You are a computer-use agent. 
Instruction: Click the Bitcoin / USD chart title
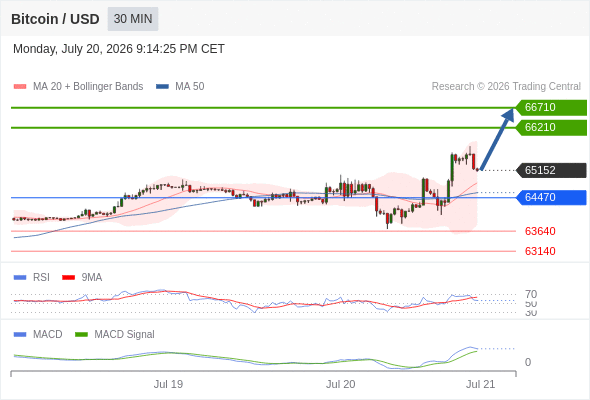click(x=55, y=19)
